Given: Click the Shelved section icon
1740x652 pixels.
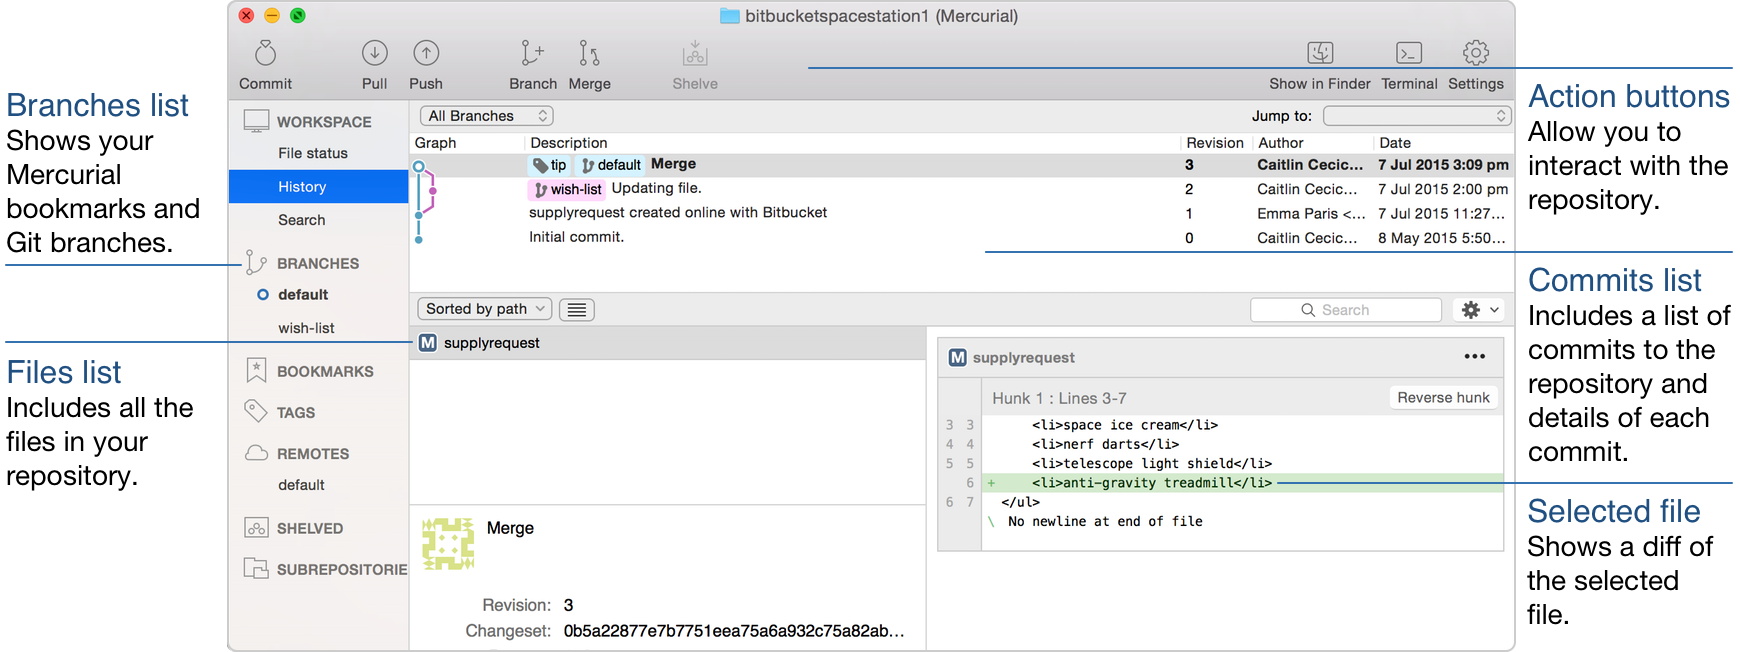Looking at the screenshot, I should pos(256,528).
